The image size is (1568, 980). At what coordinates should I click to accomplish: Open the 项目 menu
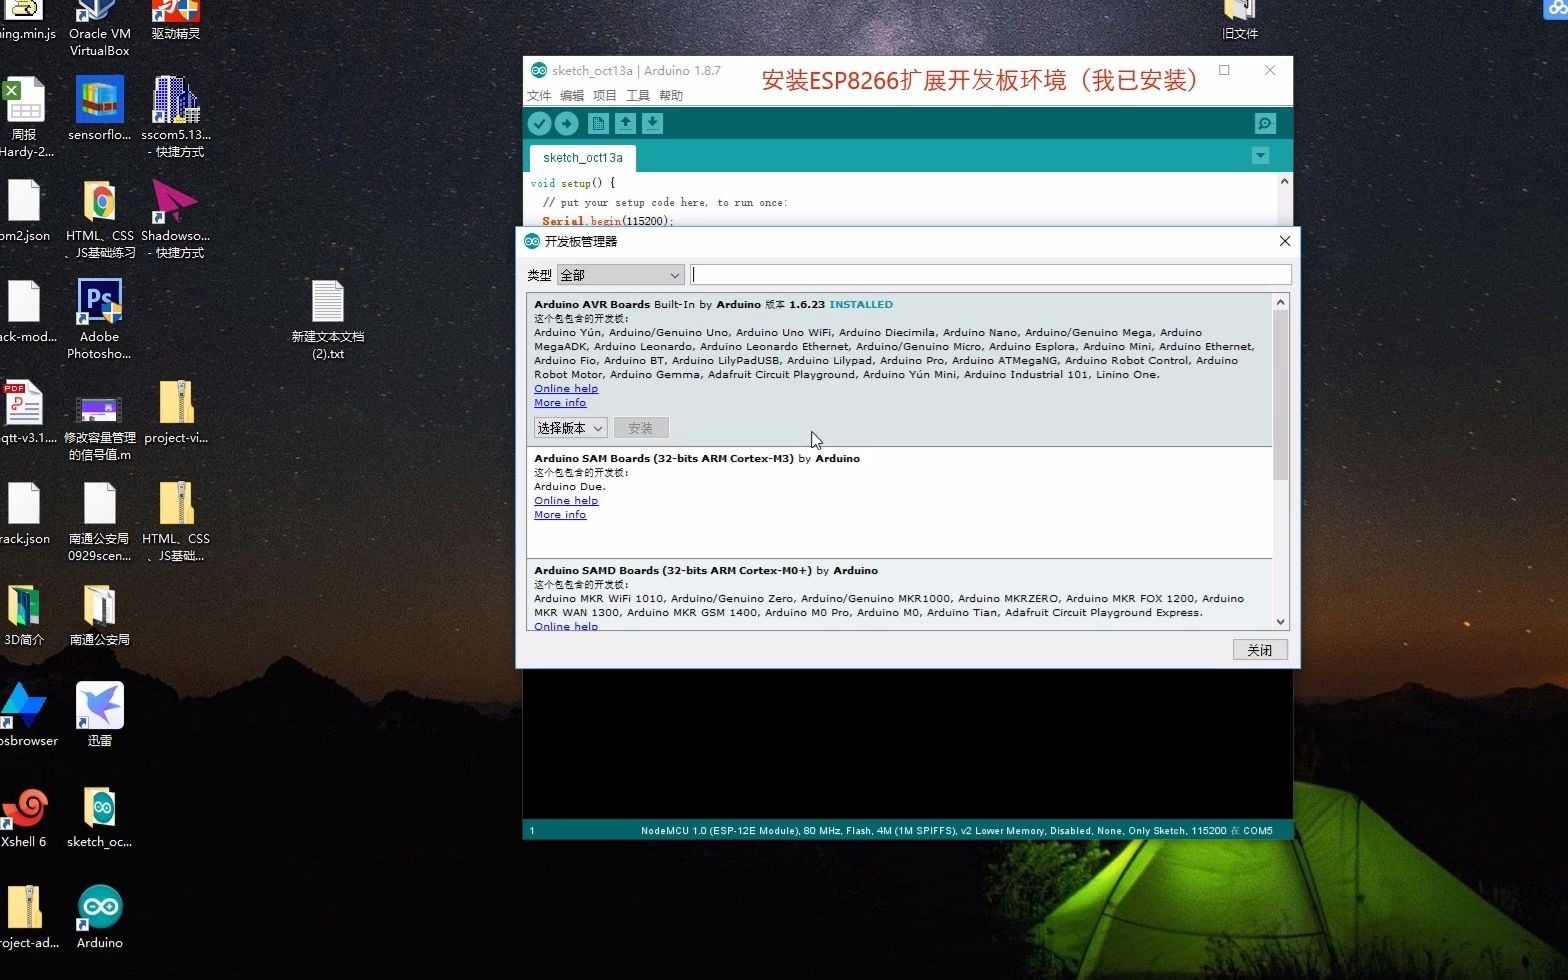click(605, 96)
